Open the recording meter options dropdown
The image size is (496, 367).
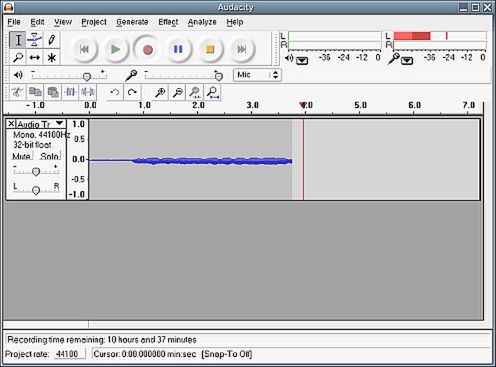click(407, 60)
